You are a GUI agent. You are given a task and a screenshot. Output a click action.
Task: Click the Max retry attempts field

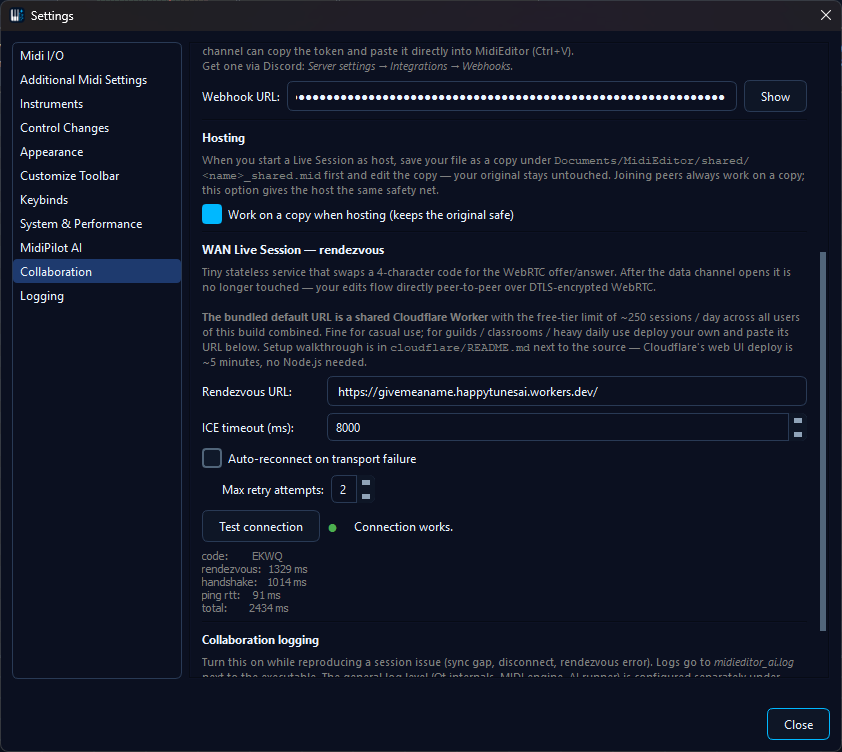click(x=344, y=489)
